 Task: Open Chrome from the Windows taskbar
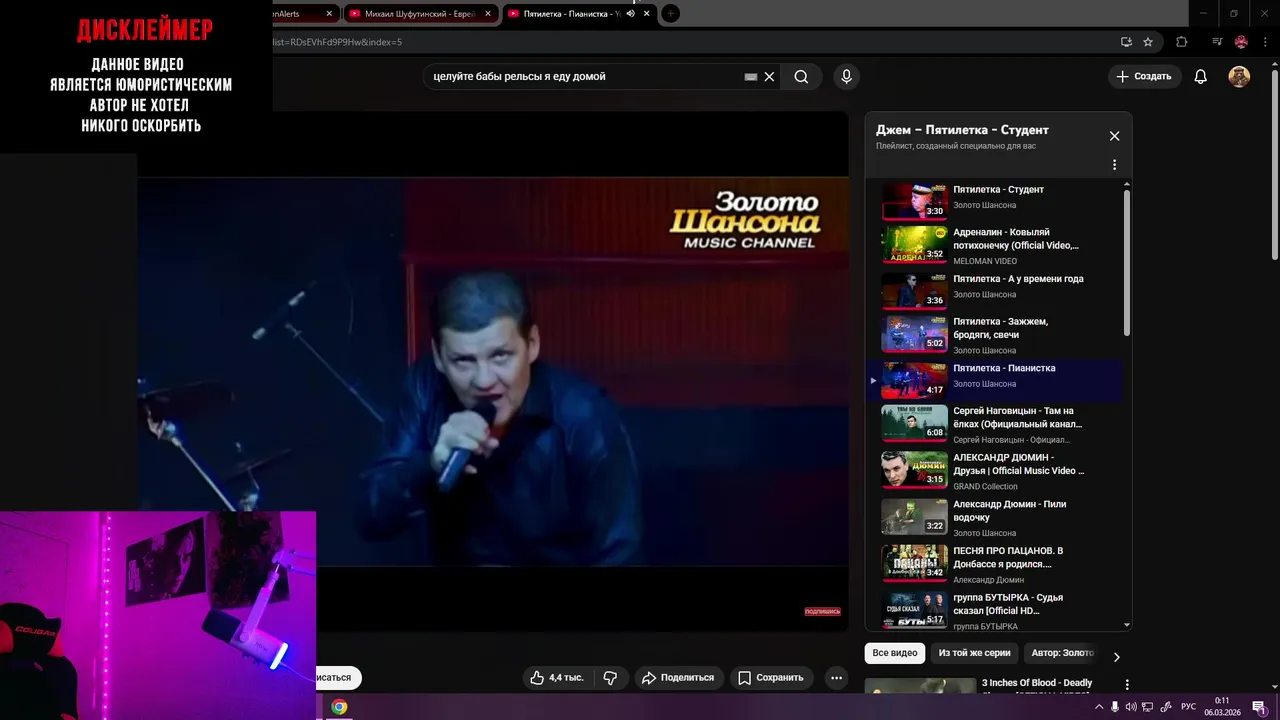339,707
